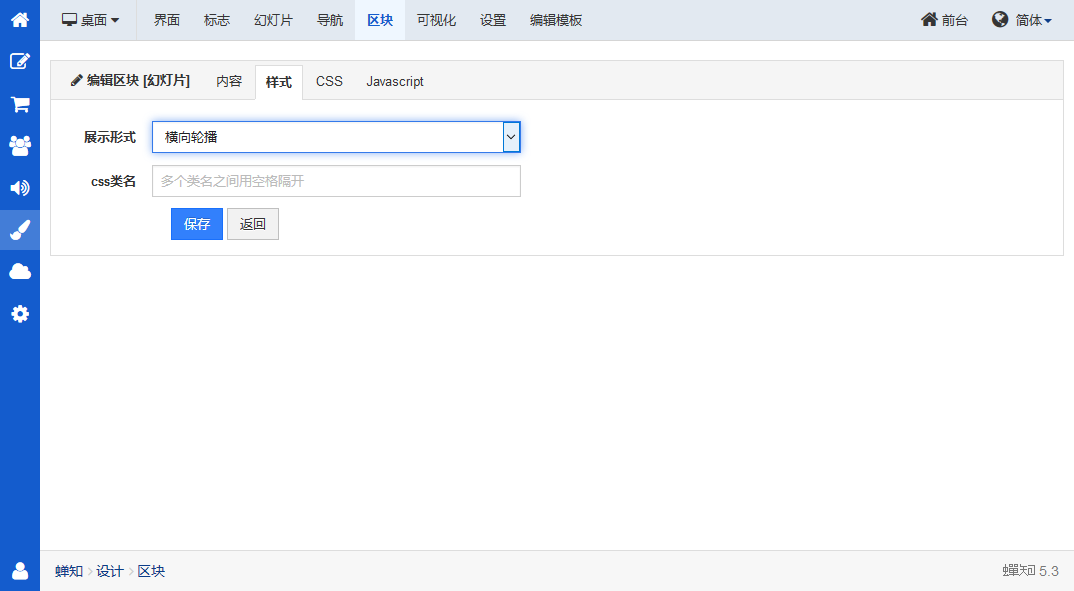Image resolution: width=1074 pixels, height=591 pixels.
Task: Open the 简体 language dropdown
Action: tap(1022, 20)
